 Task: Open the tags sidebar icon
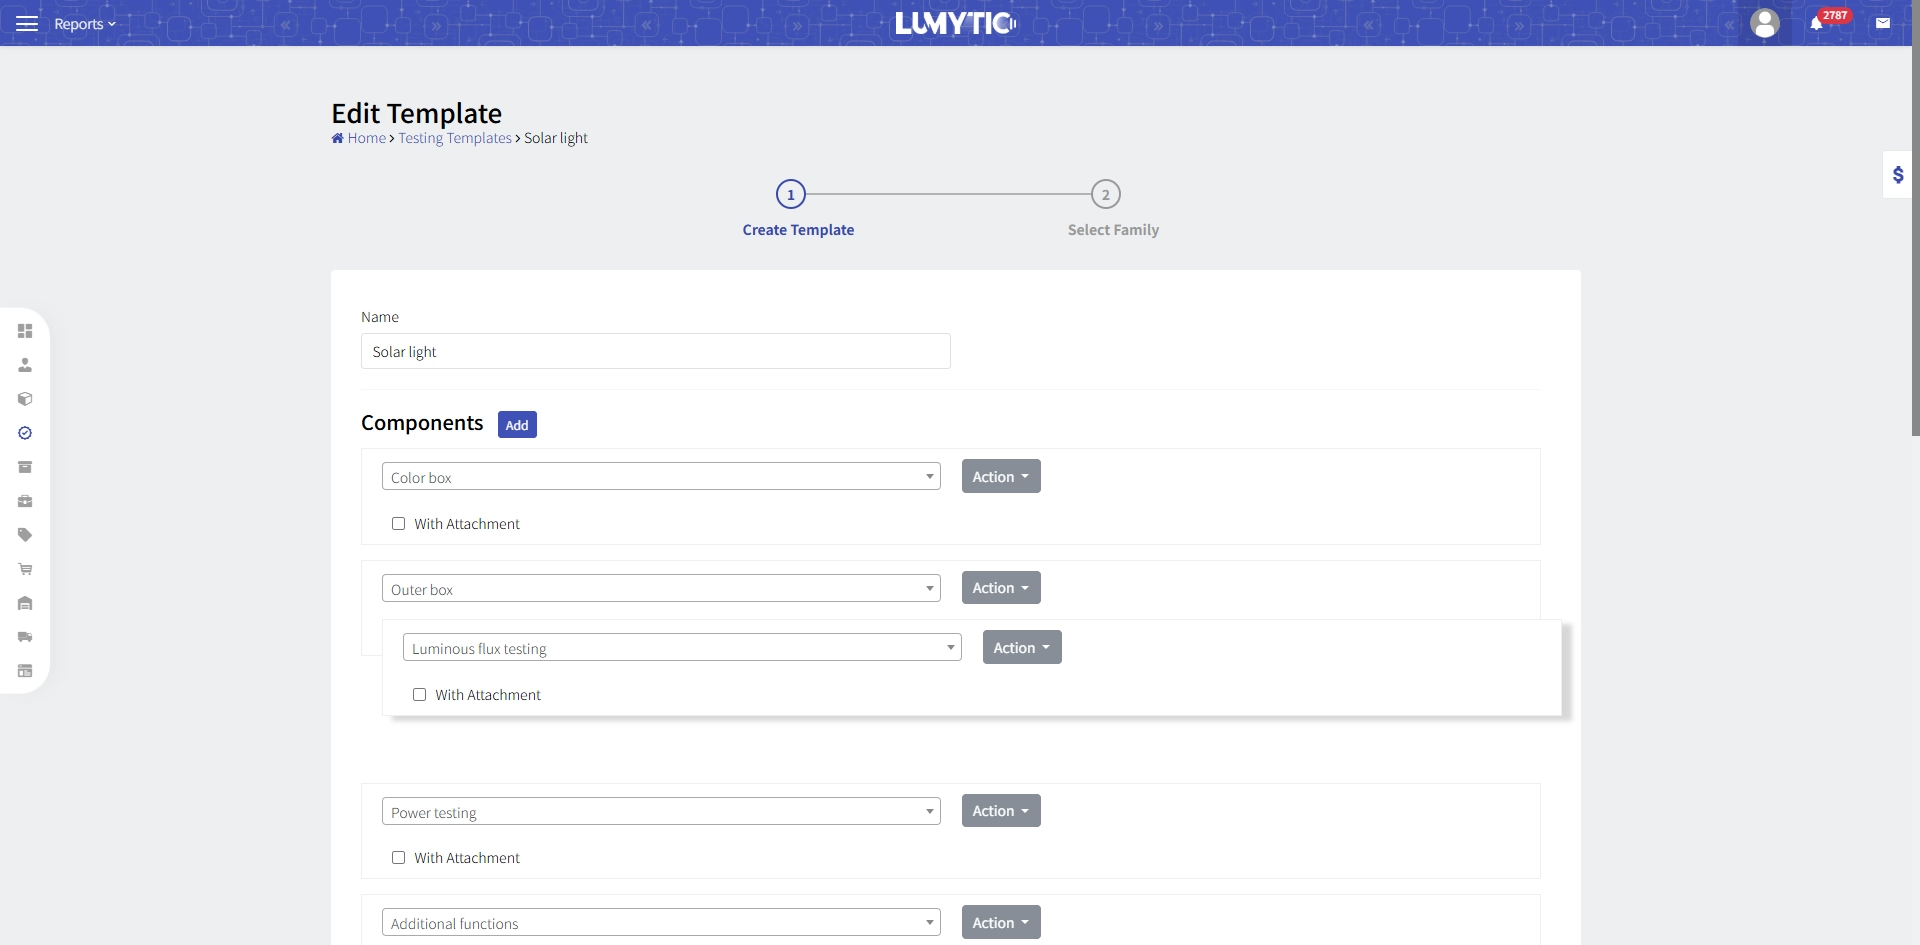[x=25, y=535]
